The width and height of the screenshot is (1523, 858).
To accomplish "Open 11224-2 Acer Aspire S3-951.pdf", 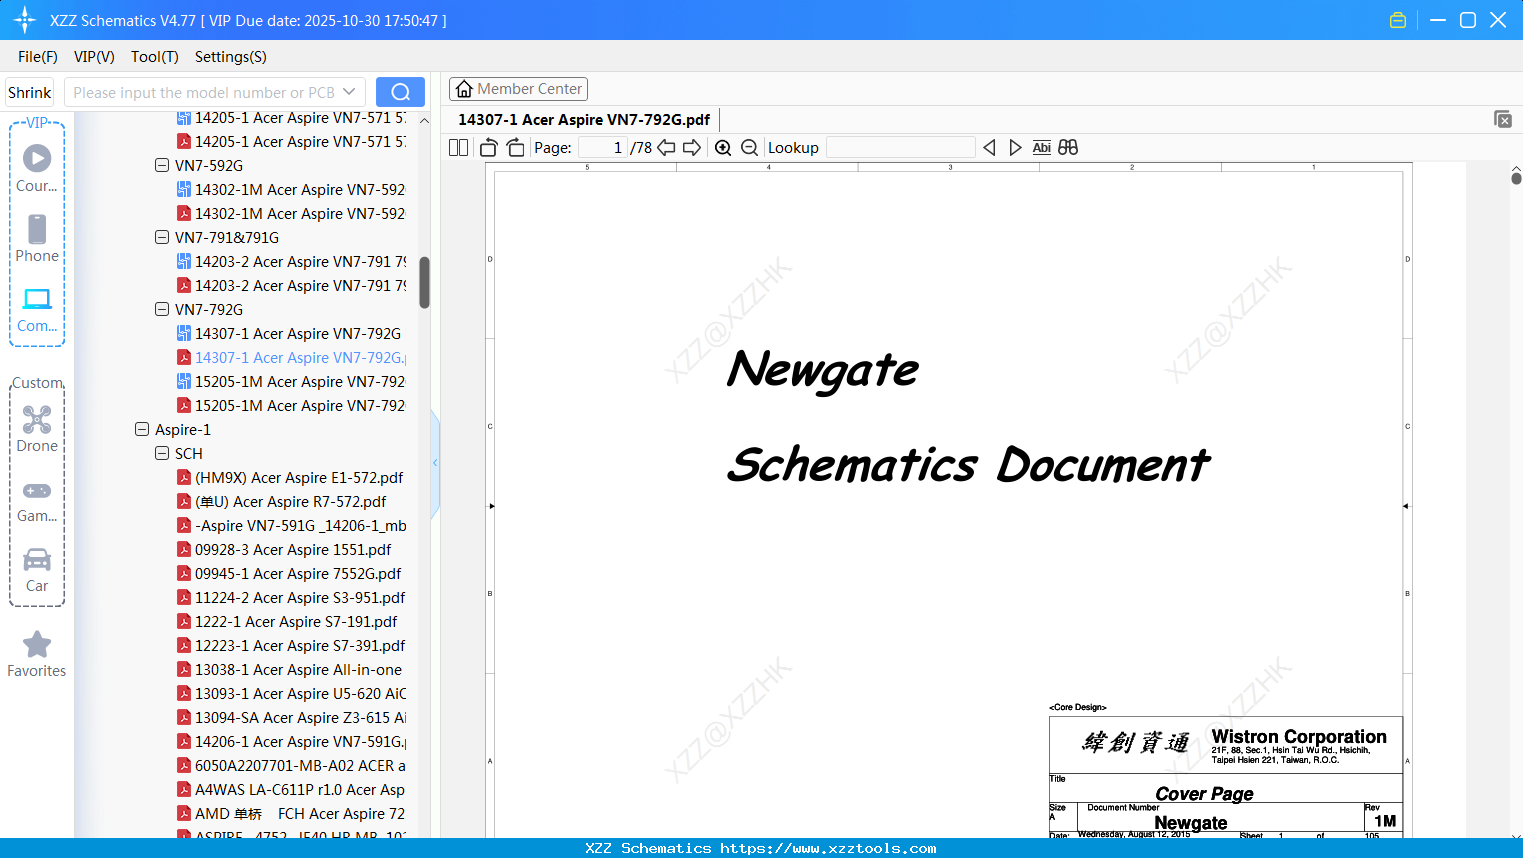I will point(291,597).
